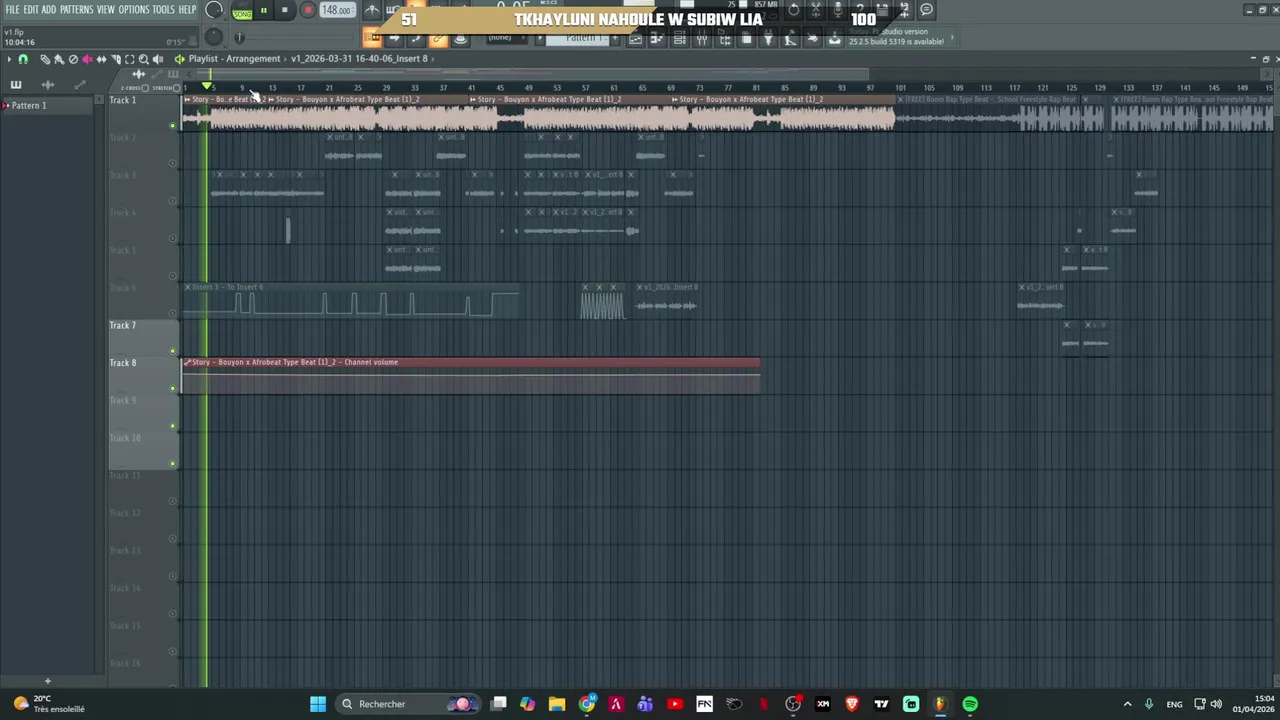The image size is (1280, 720).
Task: Pause playback with the transport pause button
Action: coord(263,10)
